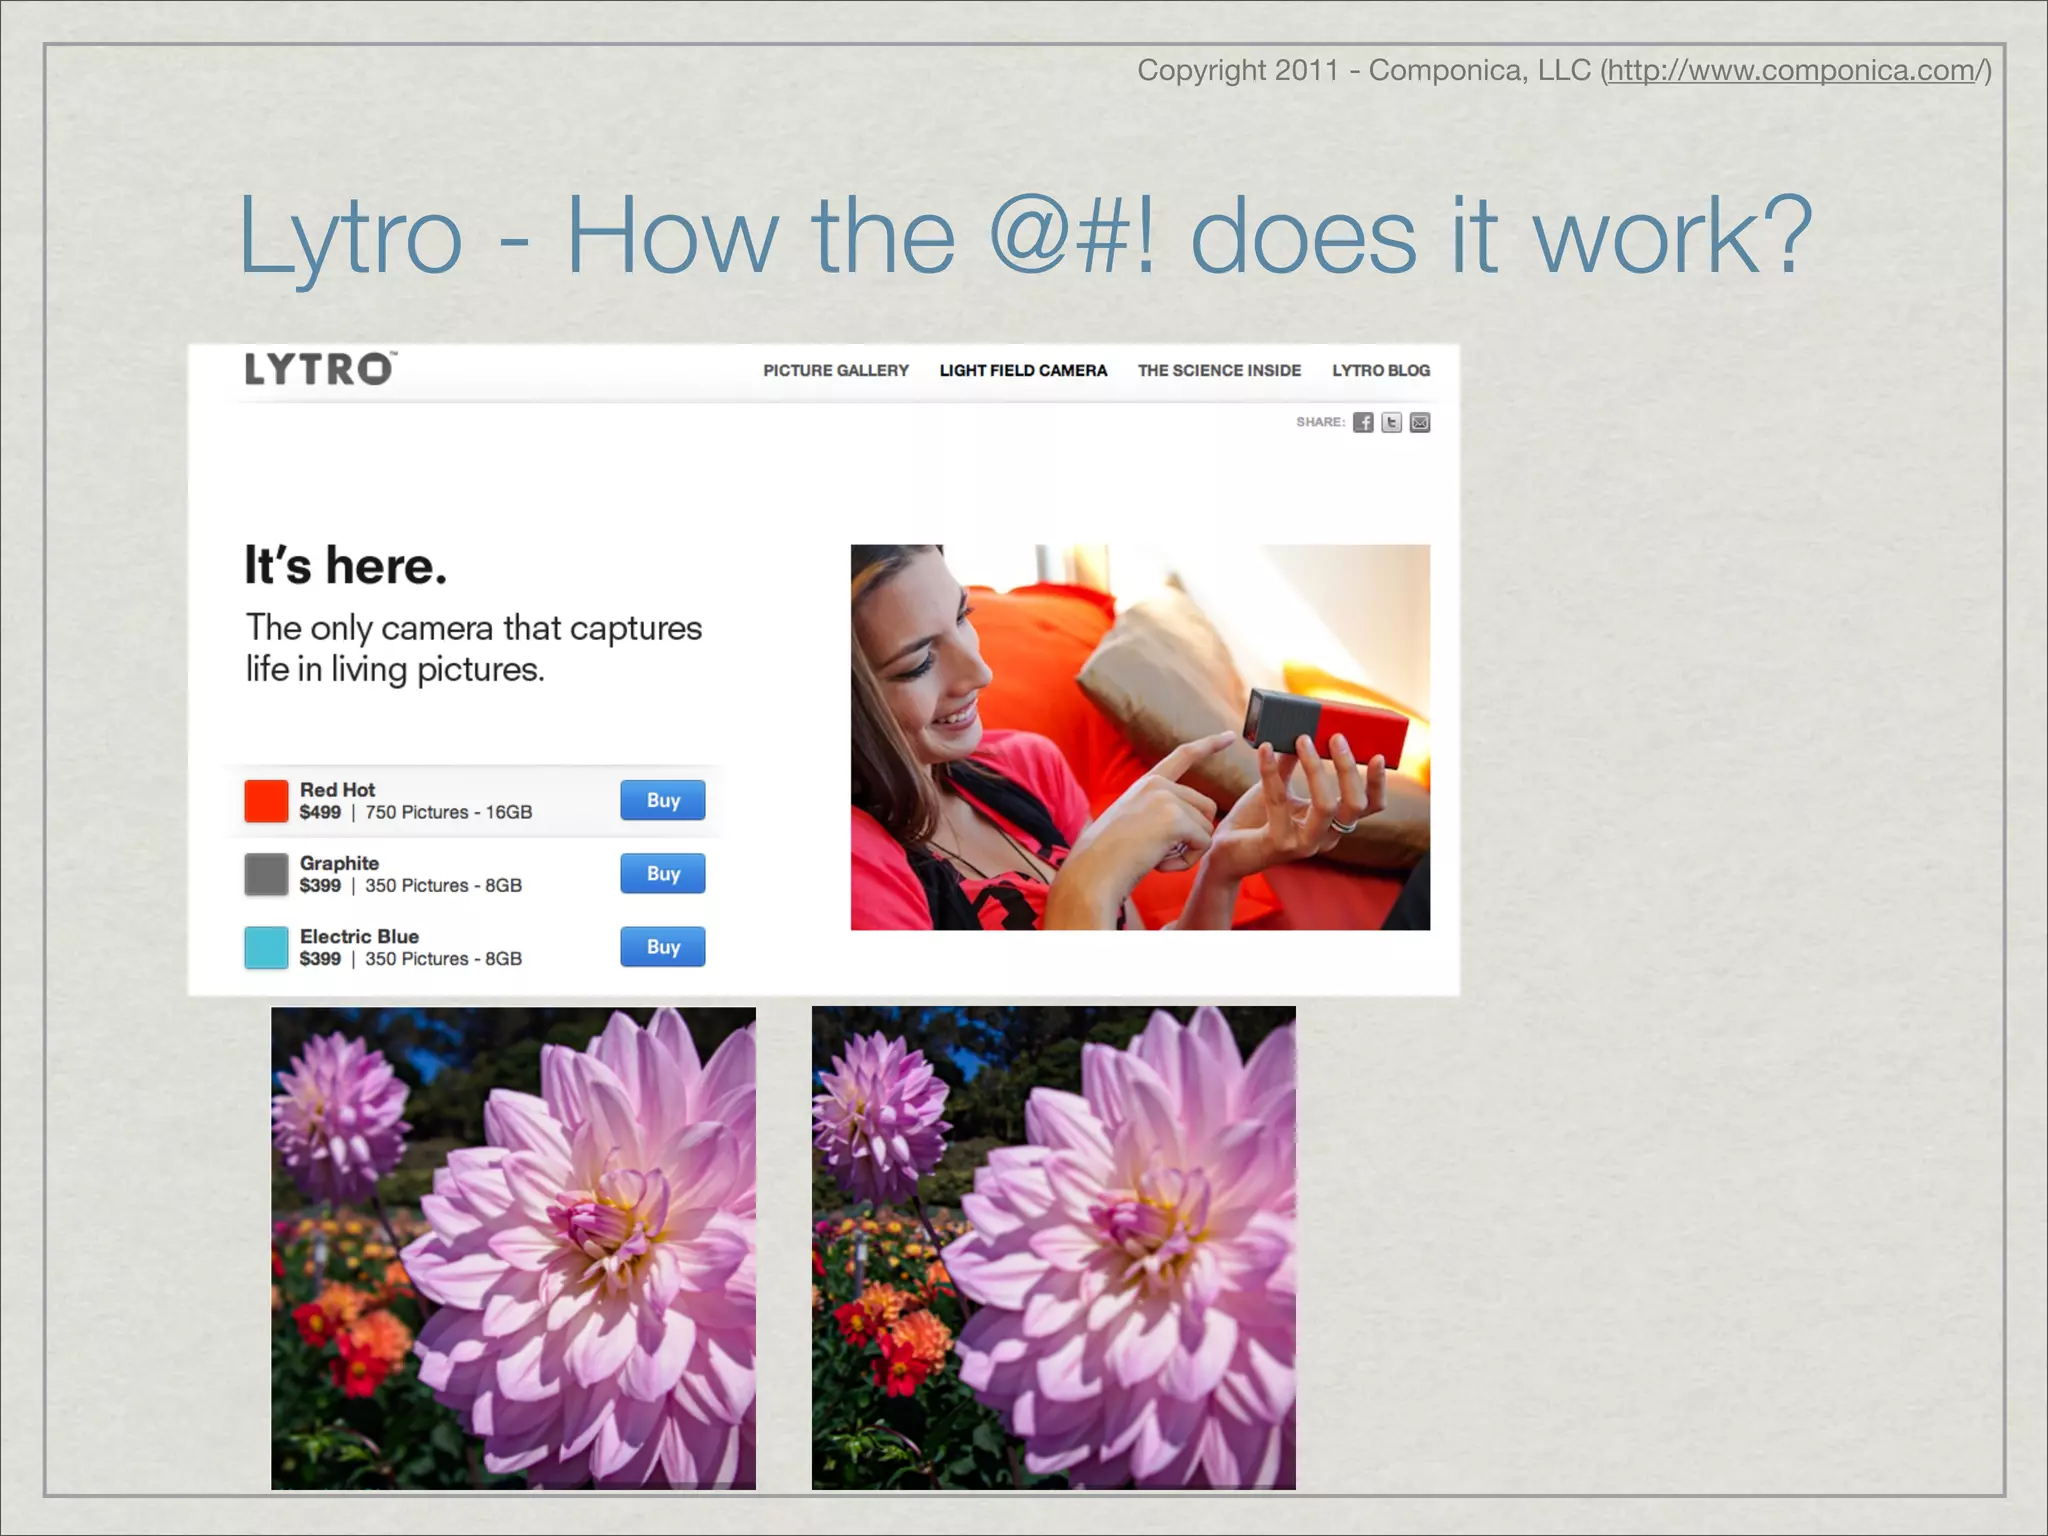Open The Science Inside page
Image resolution: width=2048 pixels, height=1536 pixels.
tap(1219, 370)
